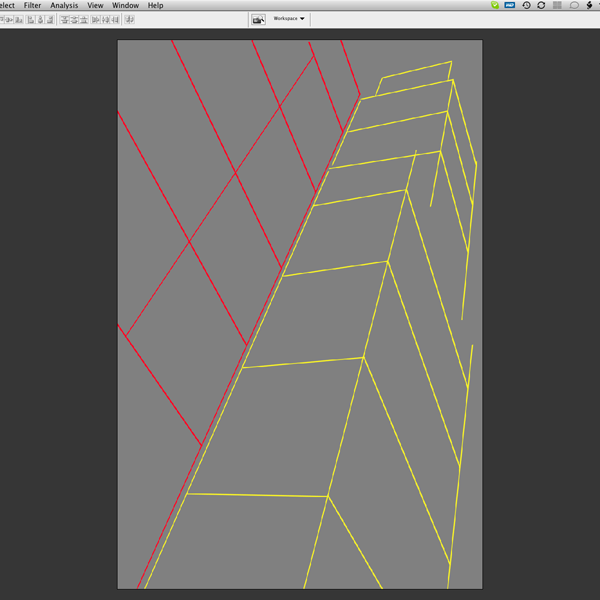Open the Analysis menu
Viewport: 600px width, 600px height.
[64, 5]
